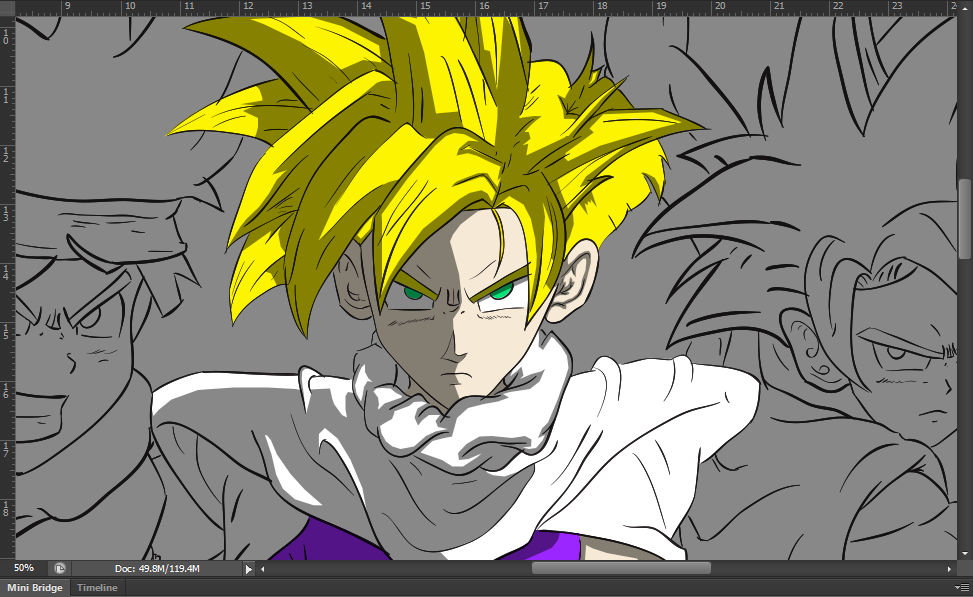Click the 9 inch label on horizontal ruler
The height and width of the screenshot is (597, 973).
(x=68, y=6)
